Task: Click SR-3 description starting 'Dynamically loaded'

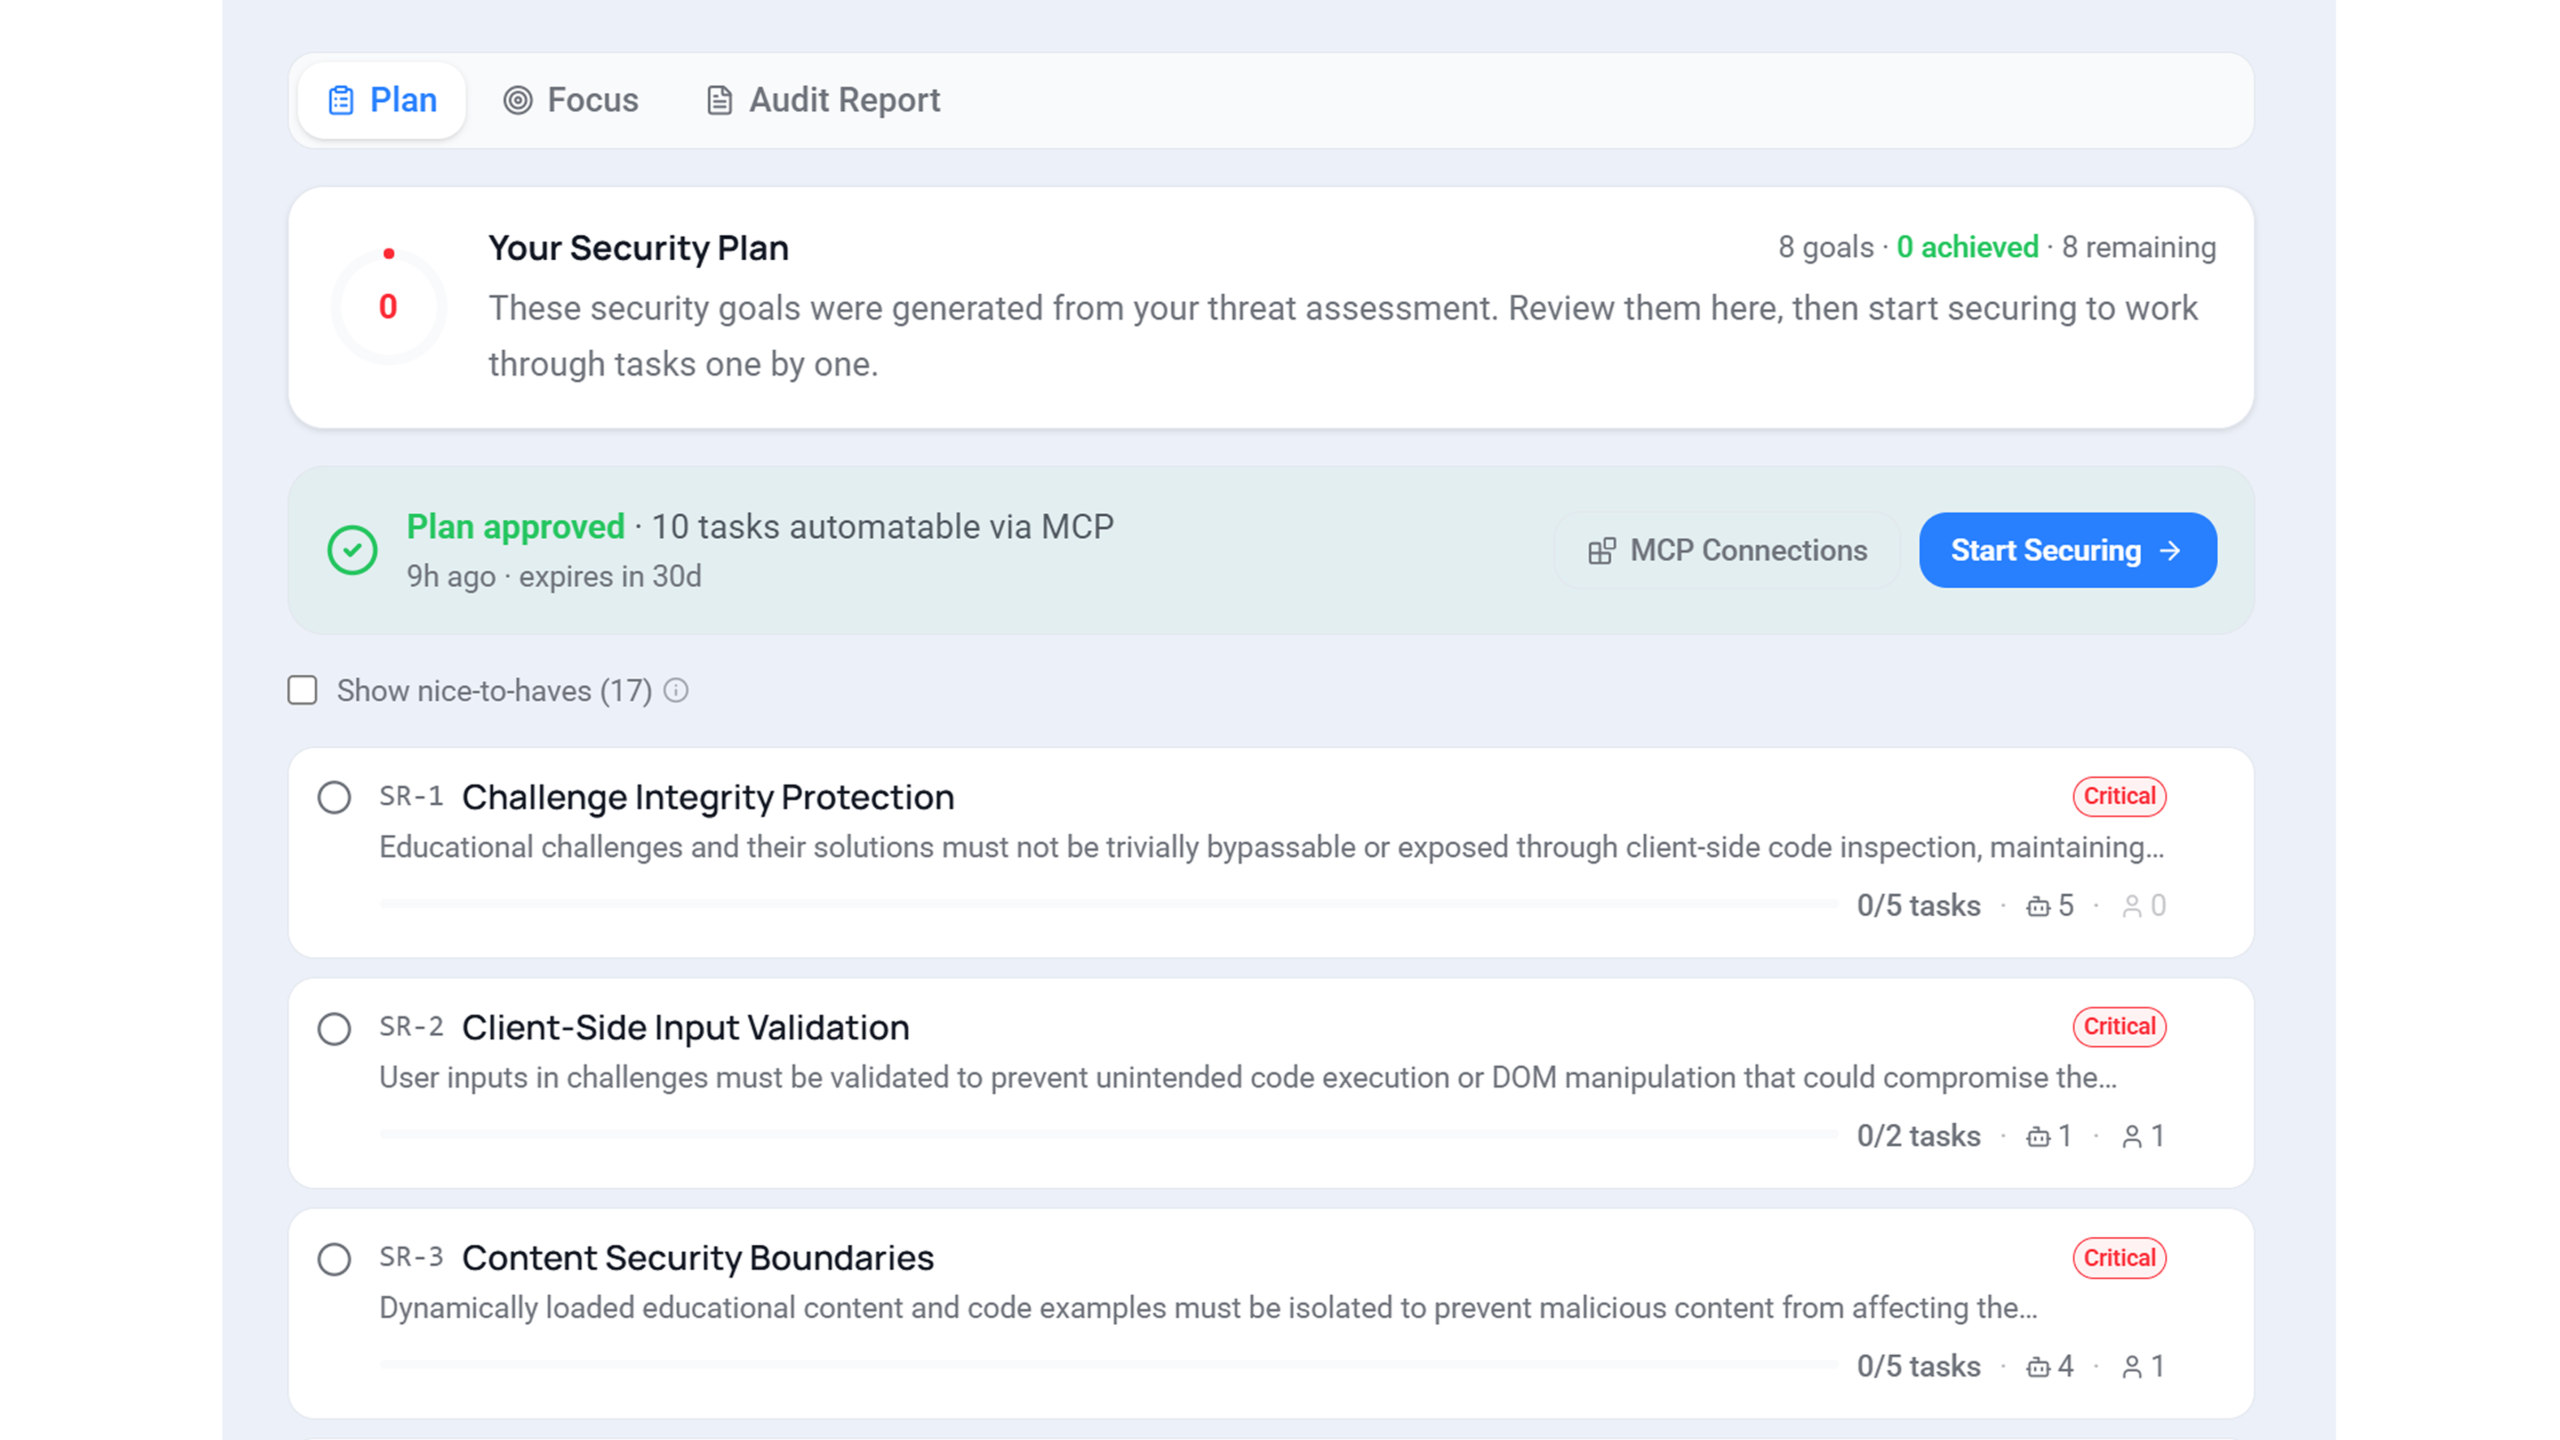Action: coord(1208,1308)
